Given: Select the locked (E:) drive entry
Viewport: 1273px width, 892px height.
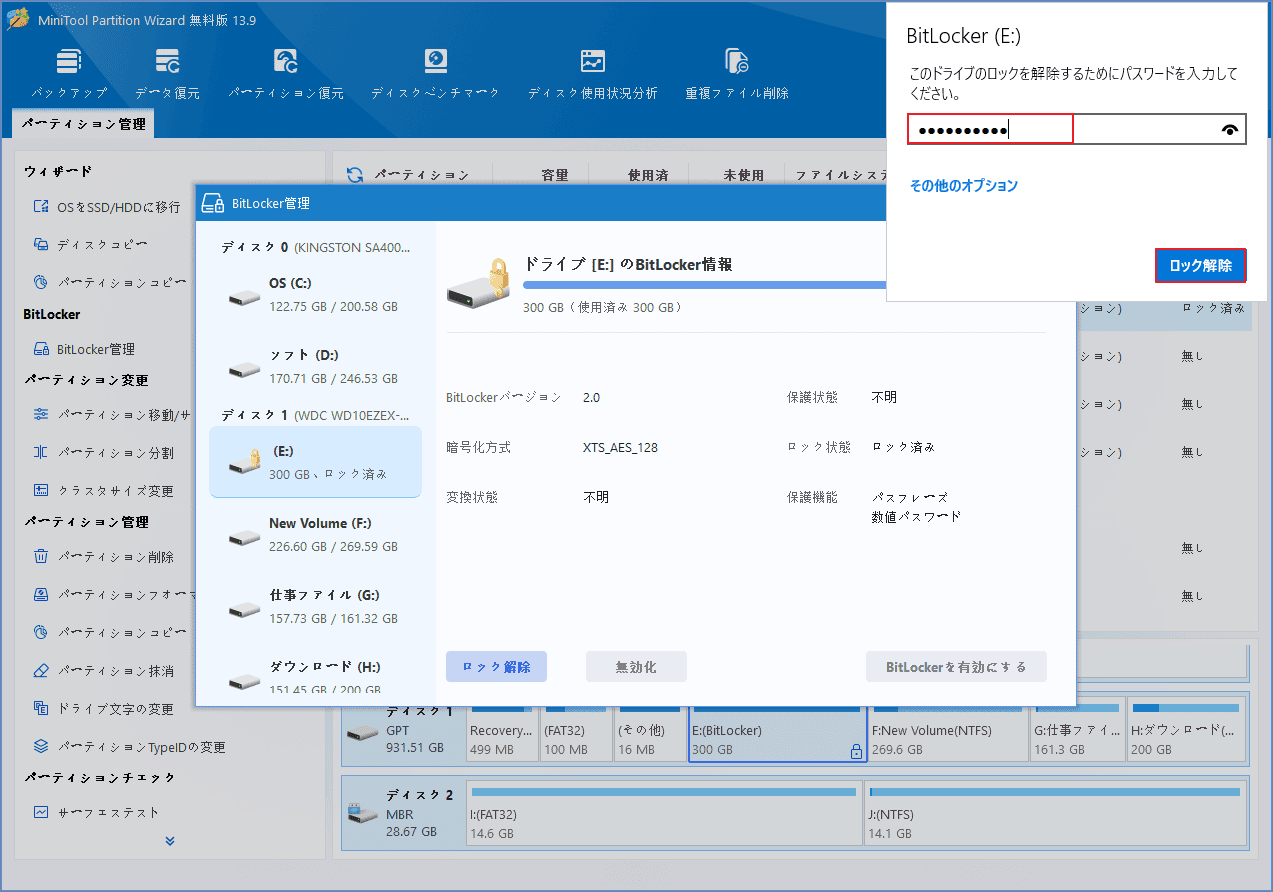Looking at the screenshot, I should 316,462.
